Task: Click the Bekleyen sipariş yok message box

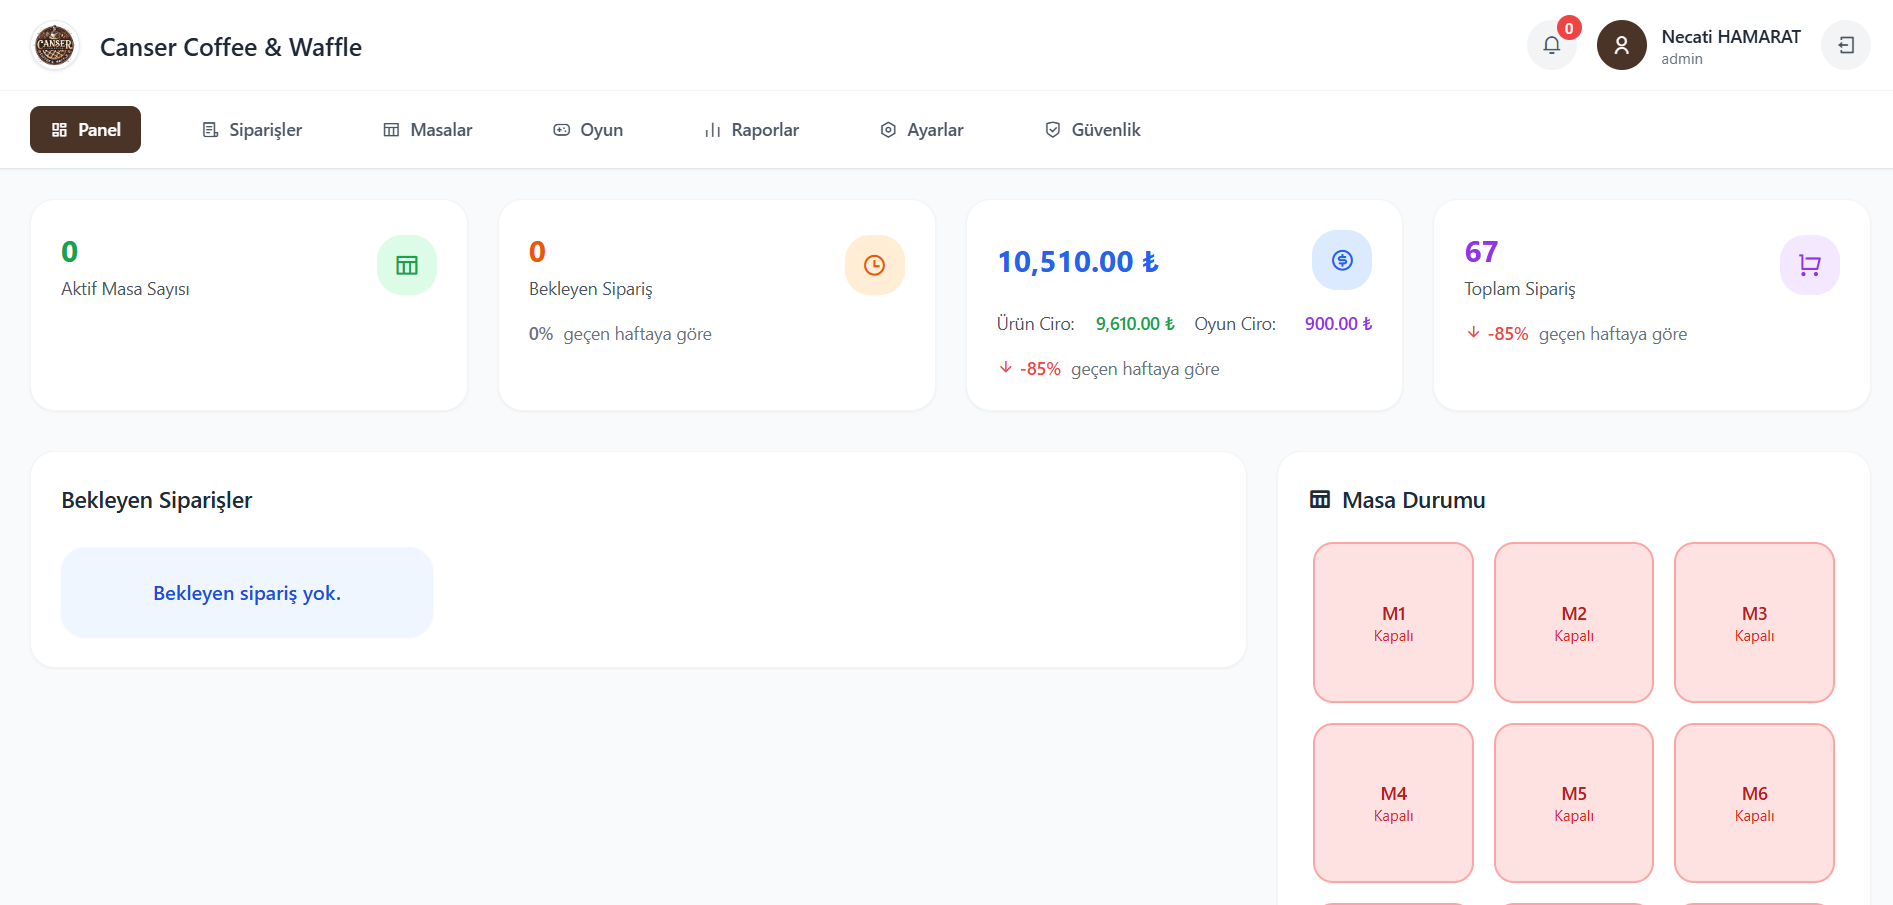Action: pos(247,593)
